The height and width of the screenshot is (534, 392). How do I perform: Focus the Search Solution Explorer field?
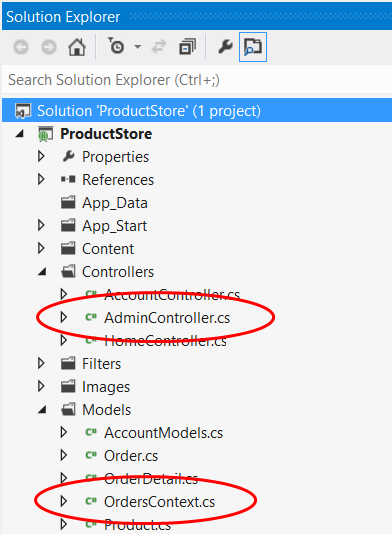tap(197, 80)
